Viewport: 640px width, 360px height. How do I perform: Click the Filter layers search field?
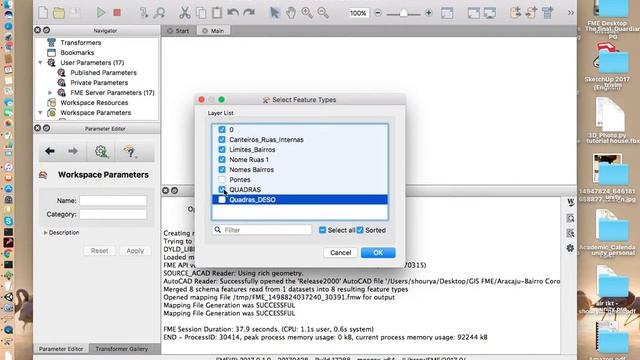(x=262, y=230)
